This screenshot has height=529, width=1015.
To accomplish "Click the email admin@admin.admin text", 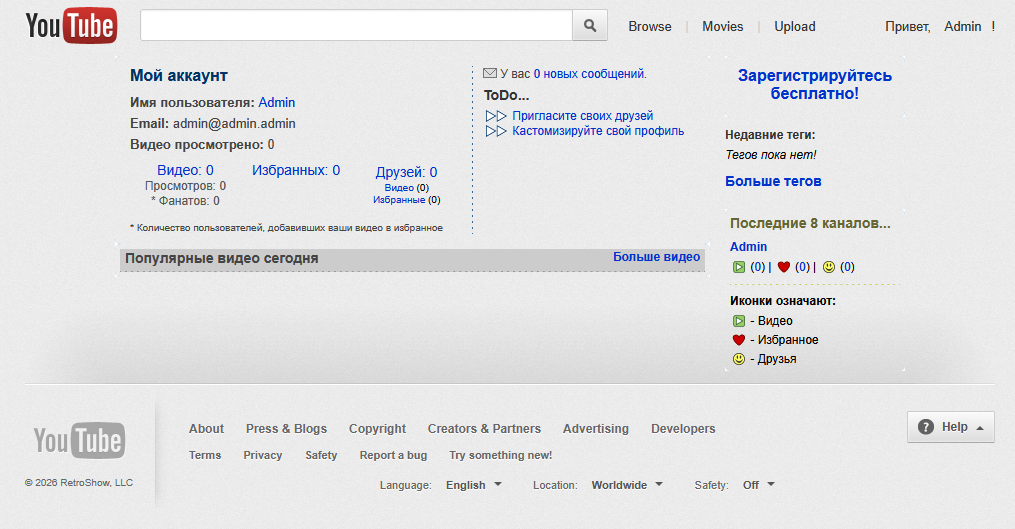I will 234,124.
